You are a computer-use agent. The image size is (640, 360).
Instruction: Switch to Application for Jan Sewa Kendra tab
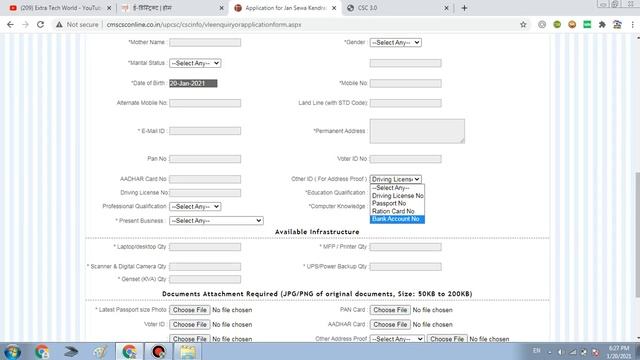tap(285, 8)
